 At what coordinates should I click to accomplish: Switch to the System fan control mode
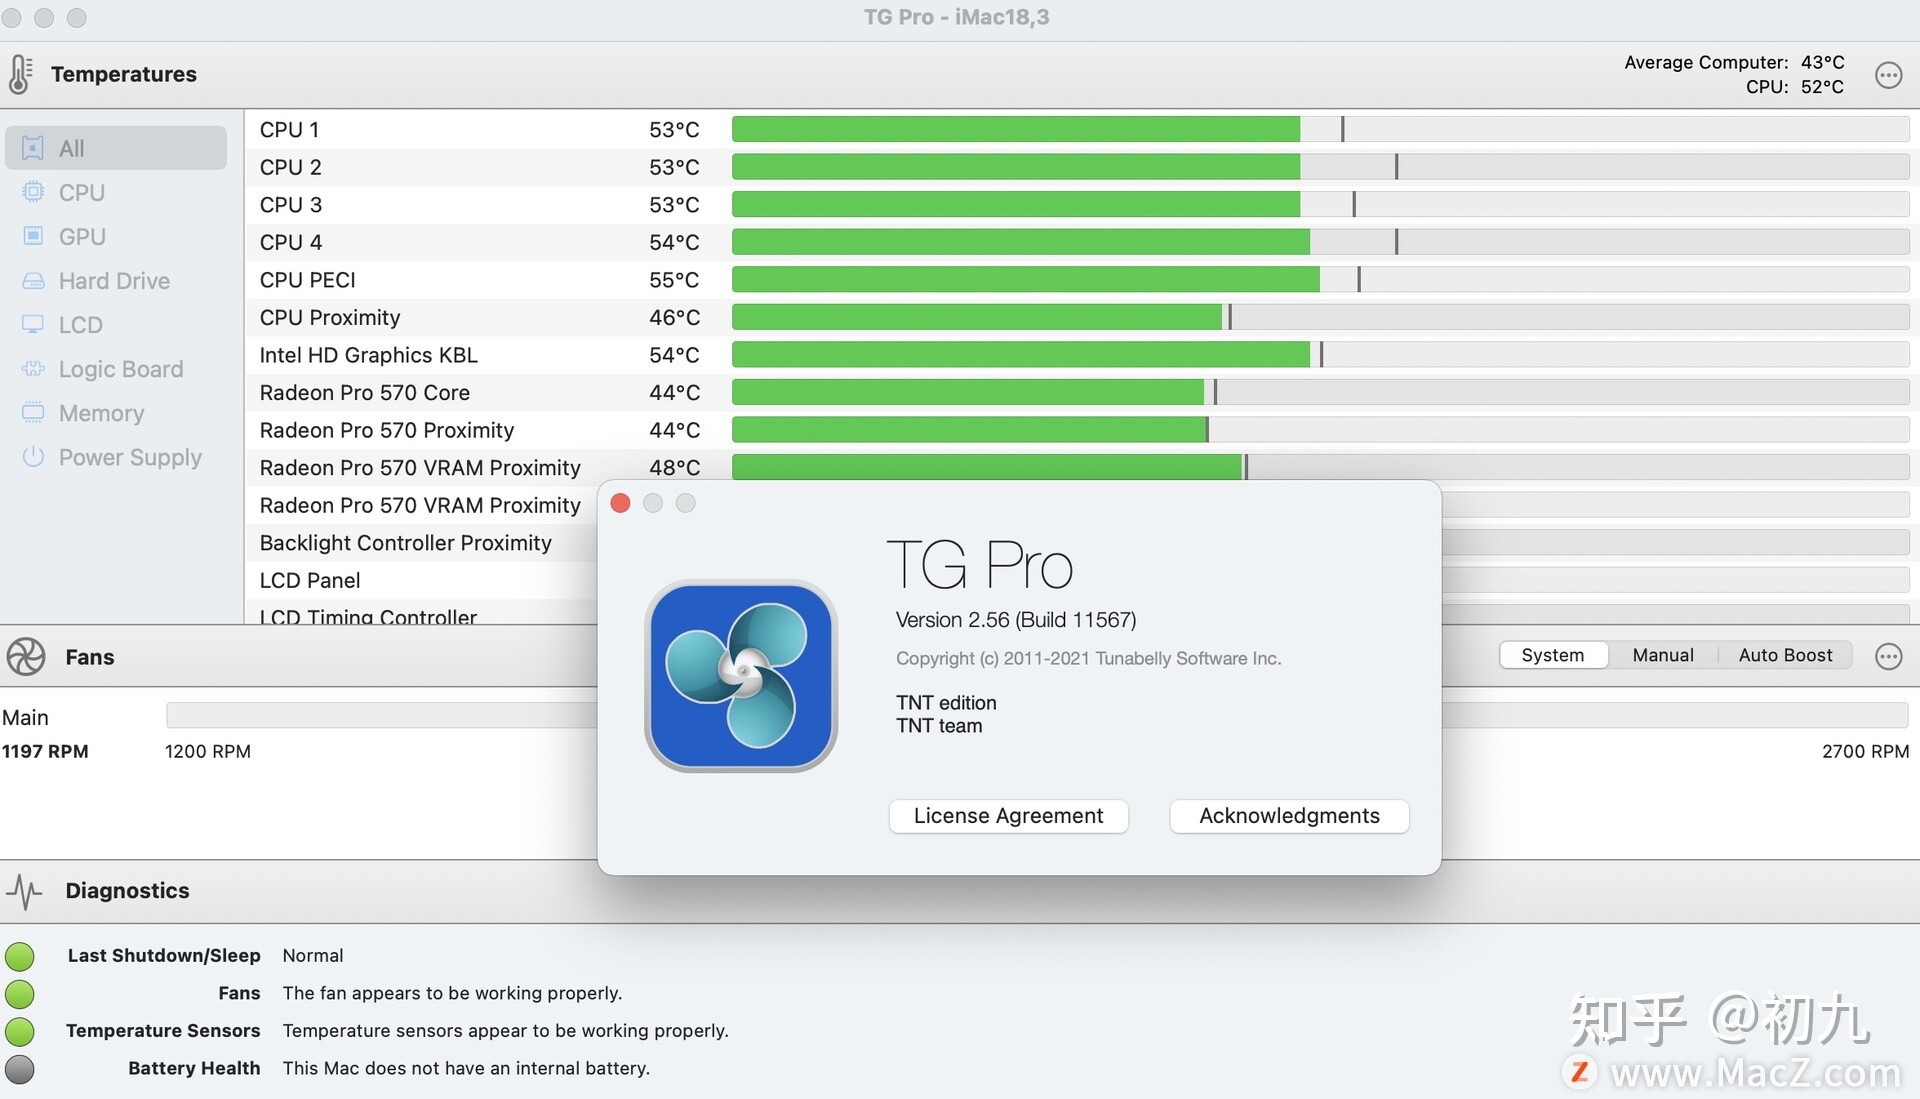(1552, 653)
